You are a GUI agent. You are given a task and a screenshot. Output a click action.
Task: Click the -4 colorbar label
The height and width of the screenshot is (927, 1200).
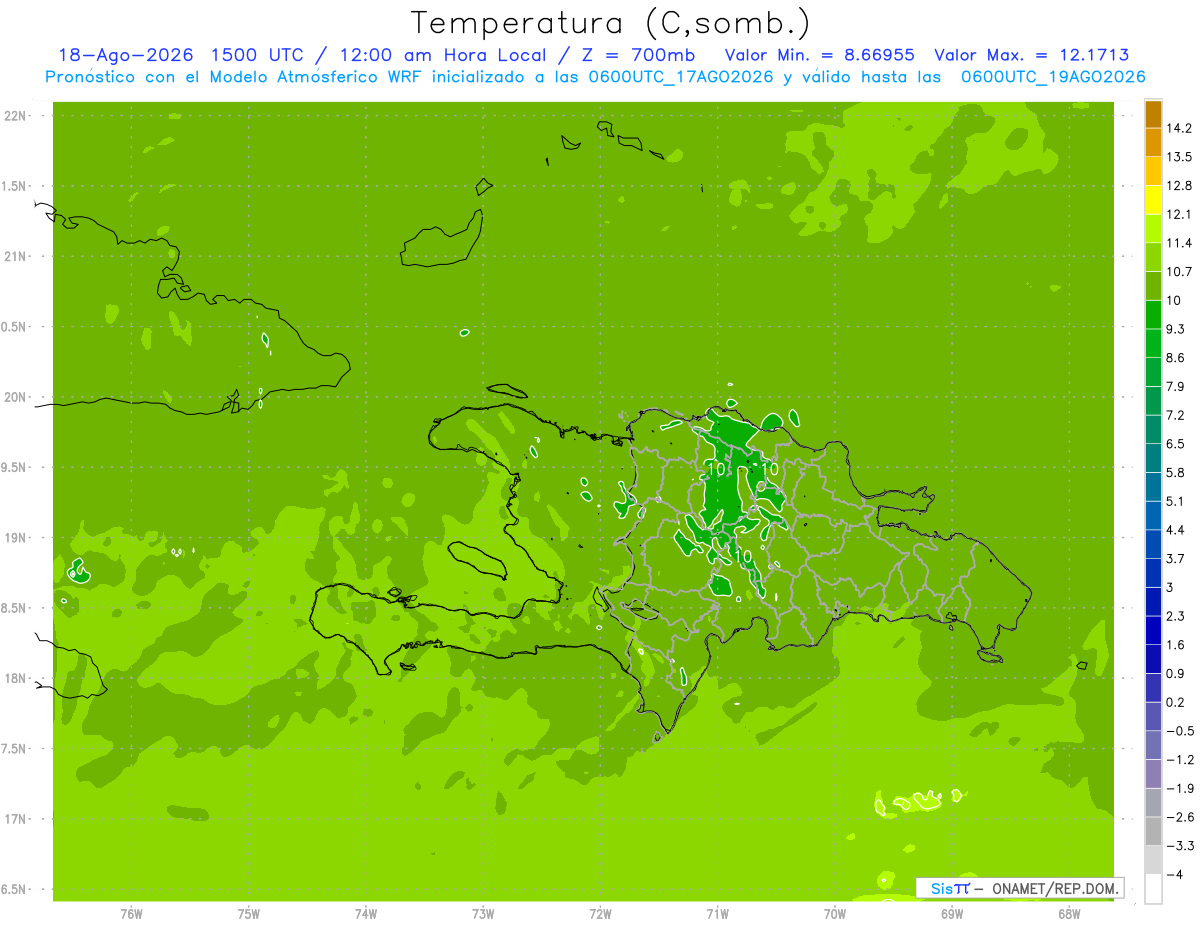[x=1173, y=875]
